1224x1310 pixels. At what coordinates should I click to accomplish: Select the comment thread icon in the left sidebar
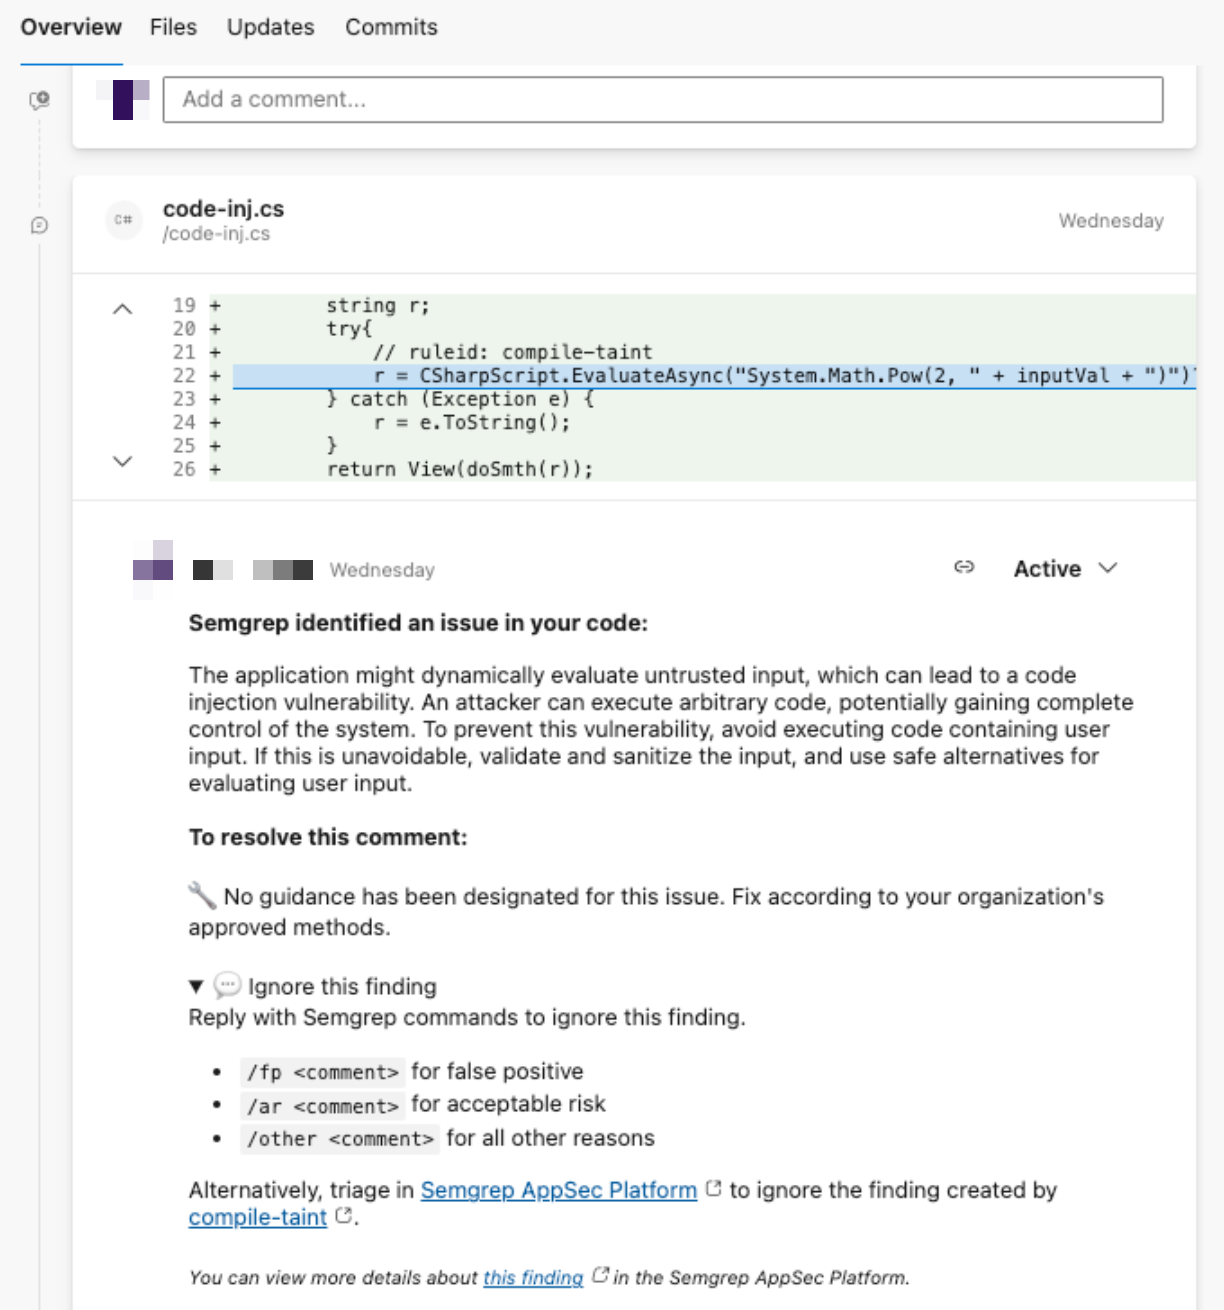click(x=40, y=225)
